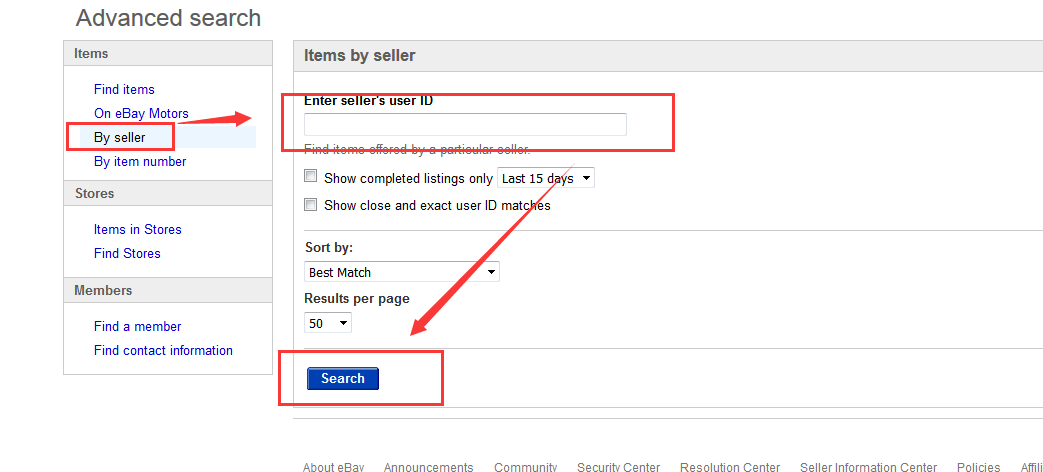
Task: Open the Security Center footer link
Action: (619, 467)
